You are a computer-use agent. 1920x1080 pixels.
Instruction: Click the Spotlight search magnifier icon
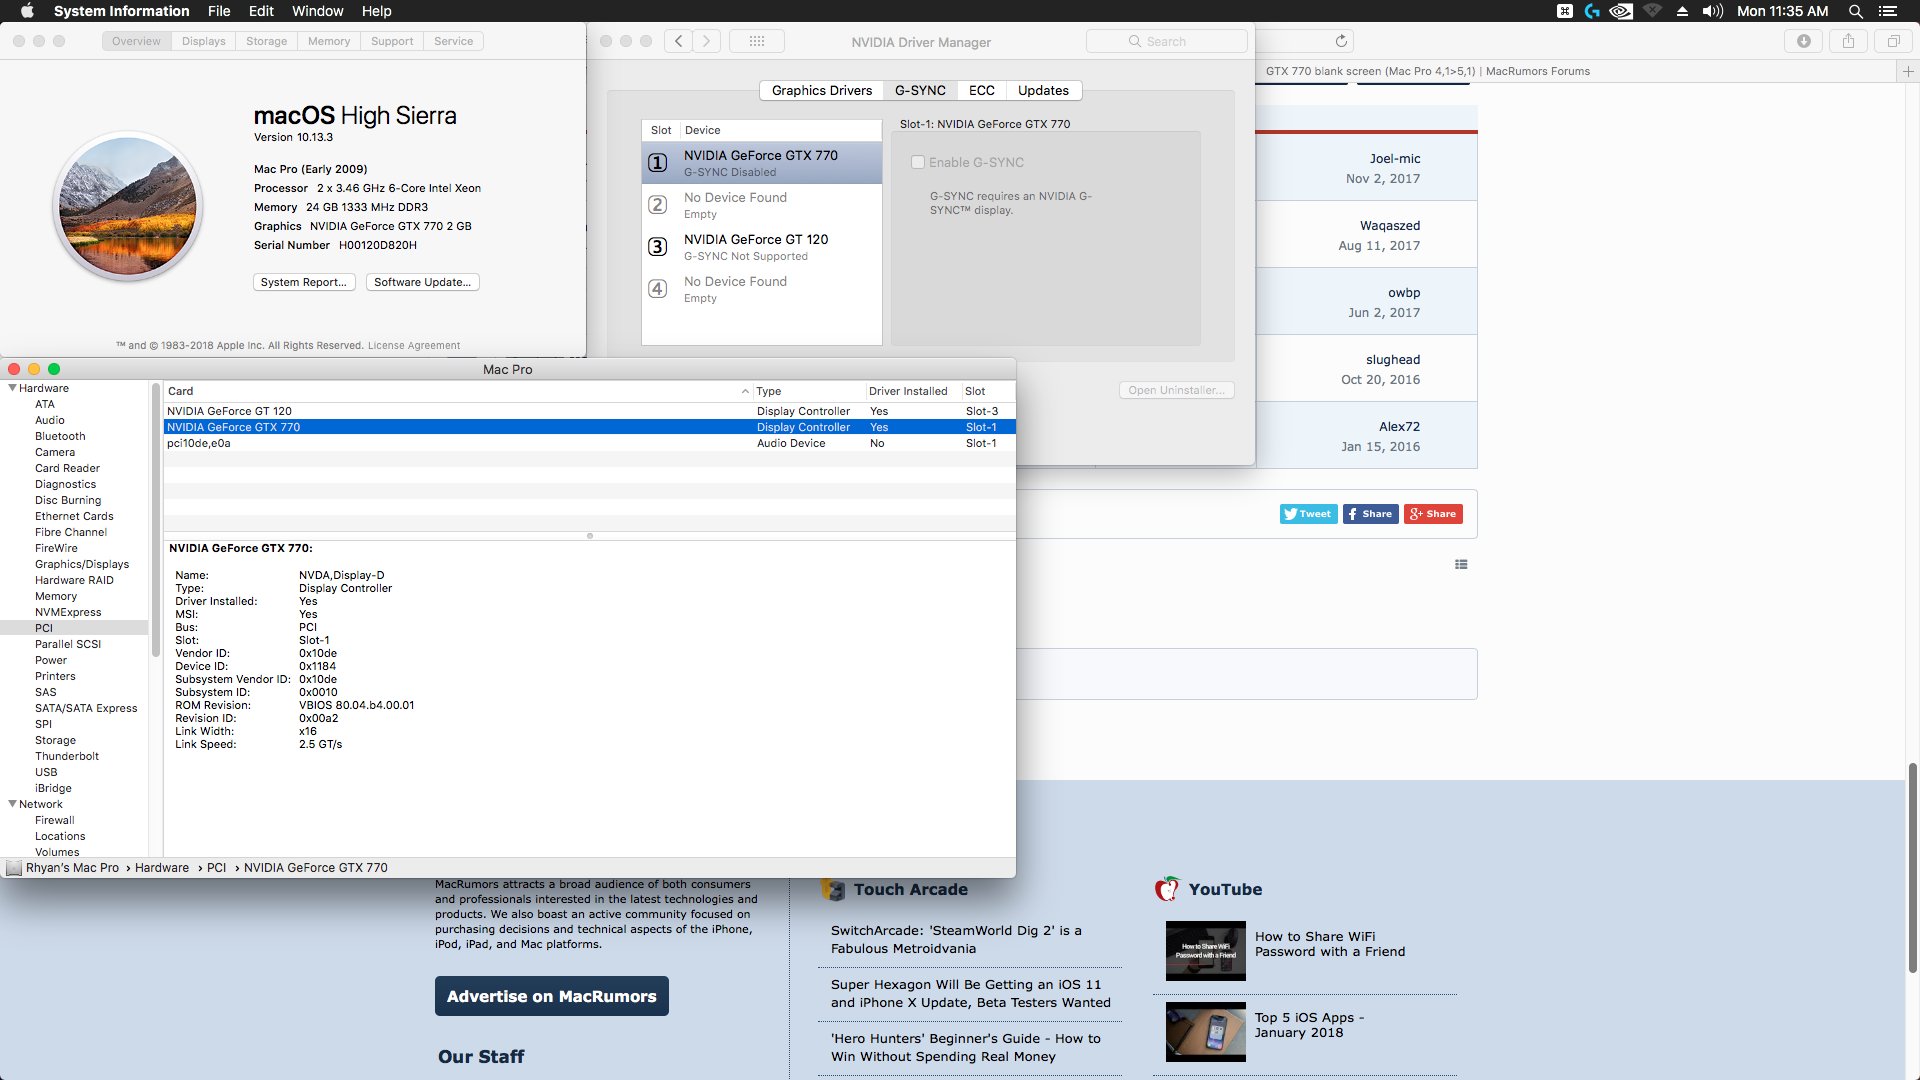tap(1855, 11)
